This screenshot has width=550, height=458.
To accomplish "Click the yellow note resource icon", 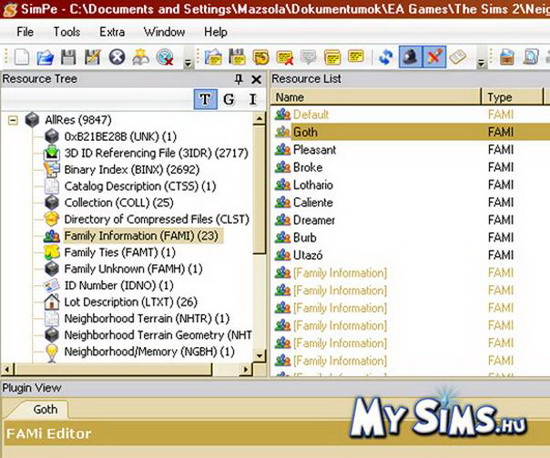I will (356, 56).
